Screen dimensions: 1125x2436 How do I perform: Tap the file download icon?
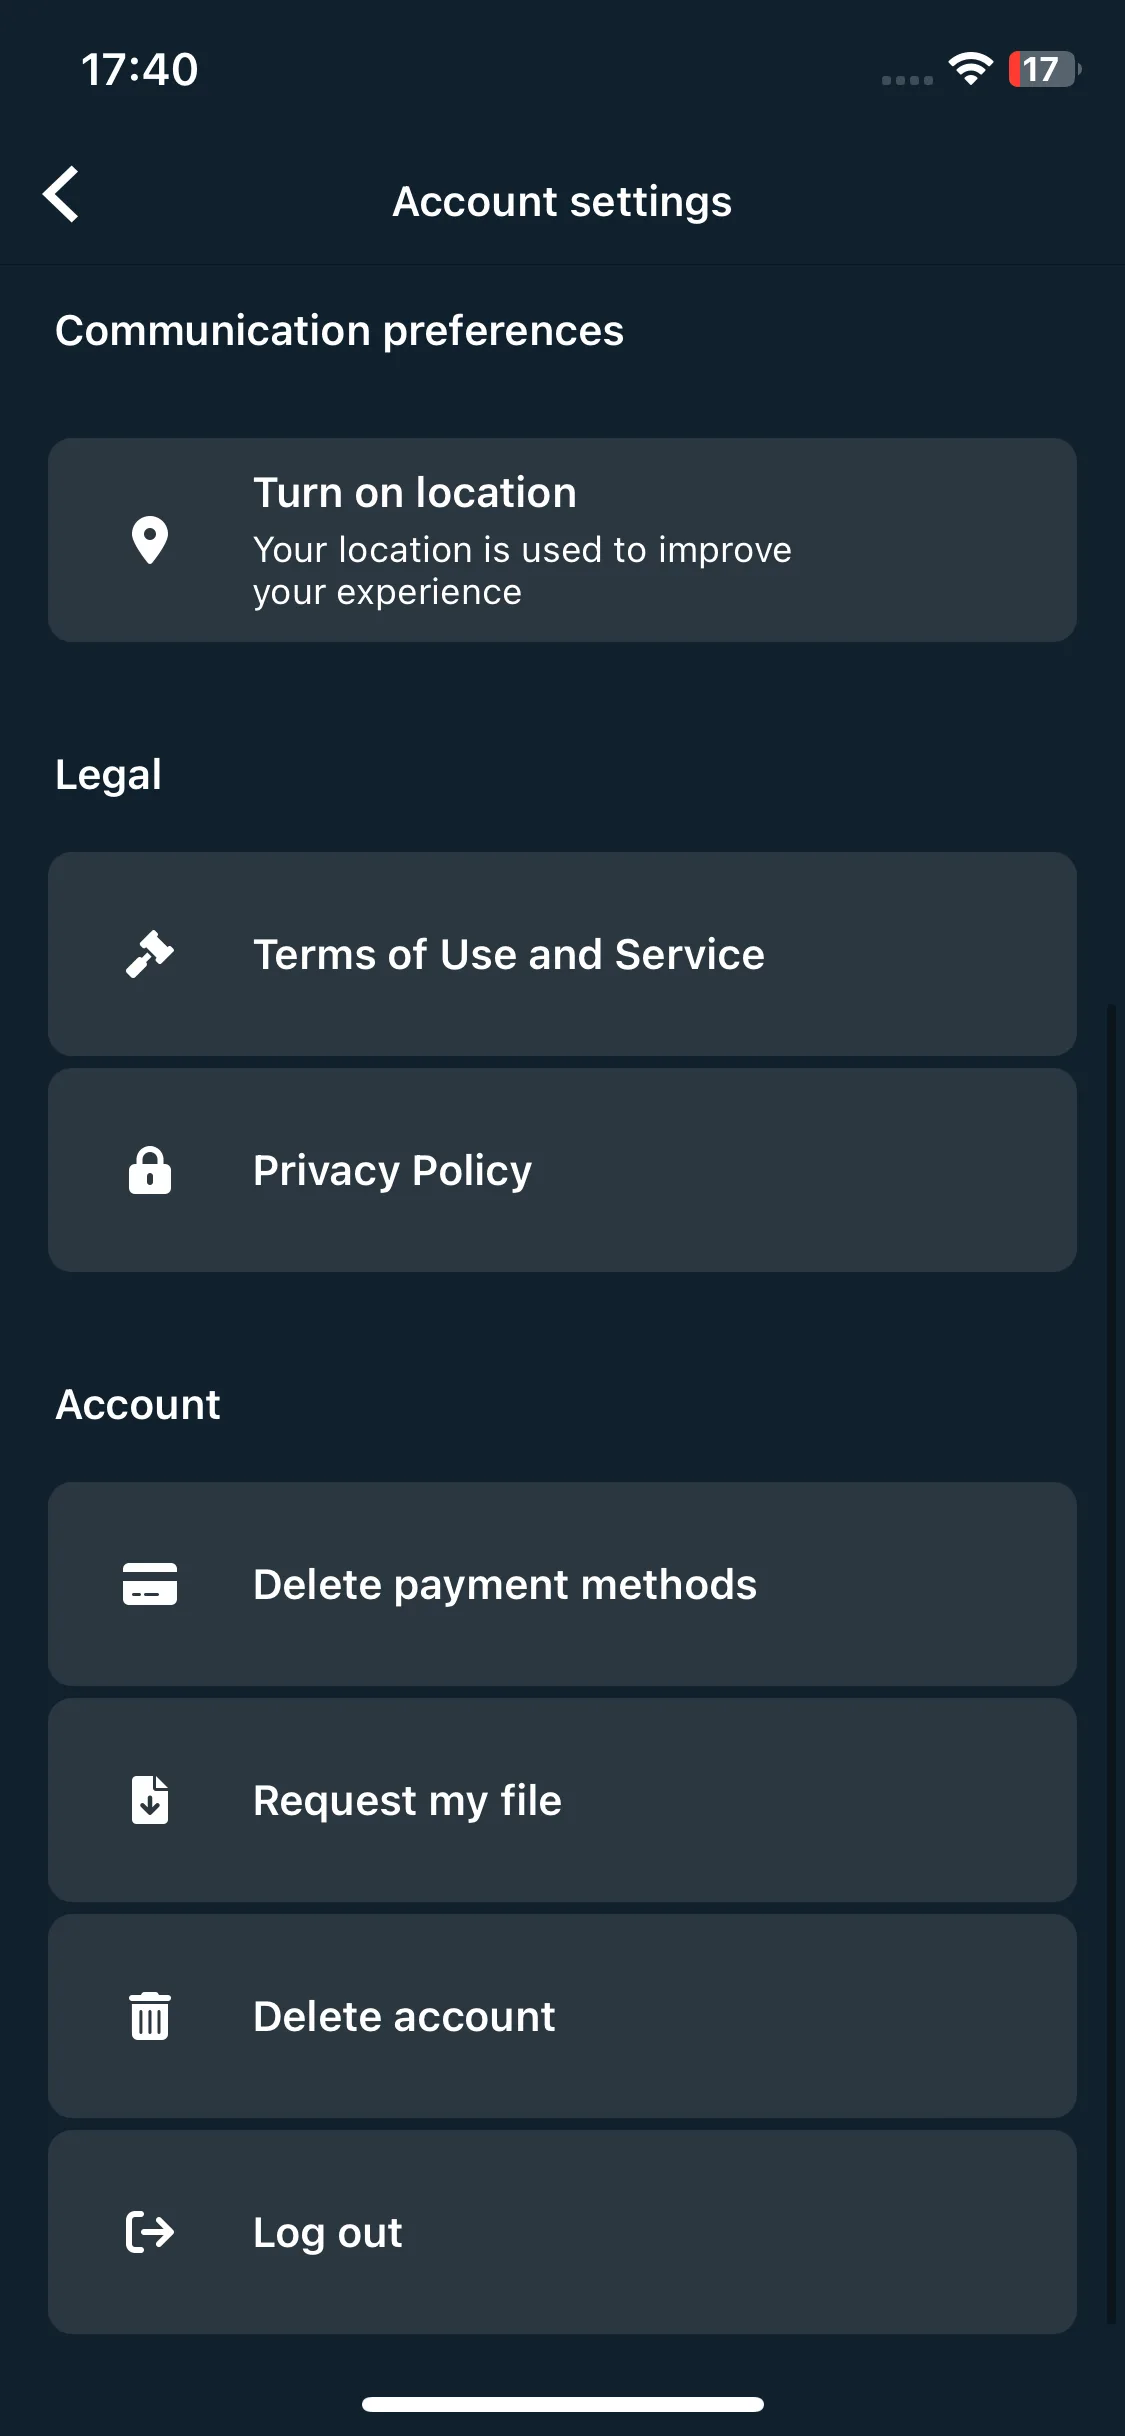150,1800
